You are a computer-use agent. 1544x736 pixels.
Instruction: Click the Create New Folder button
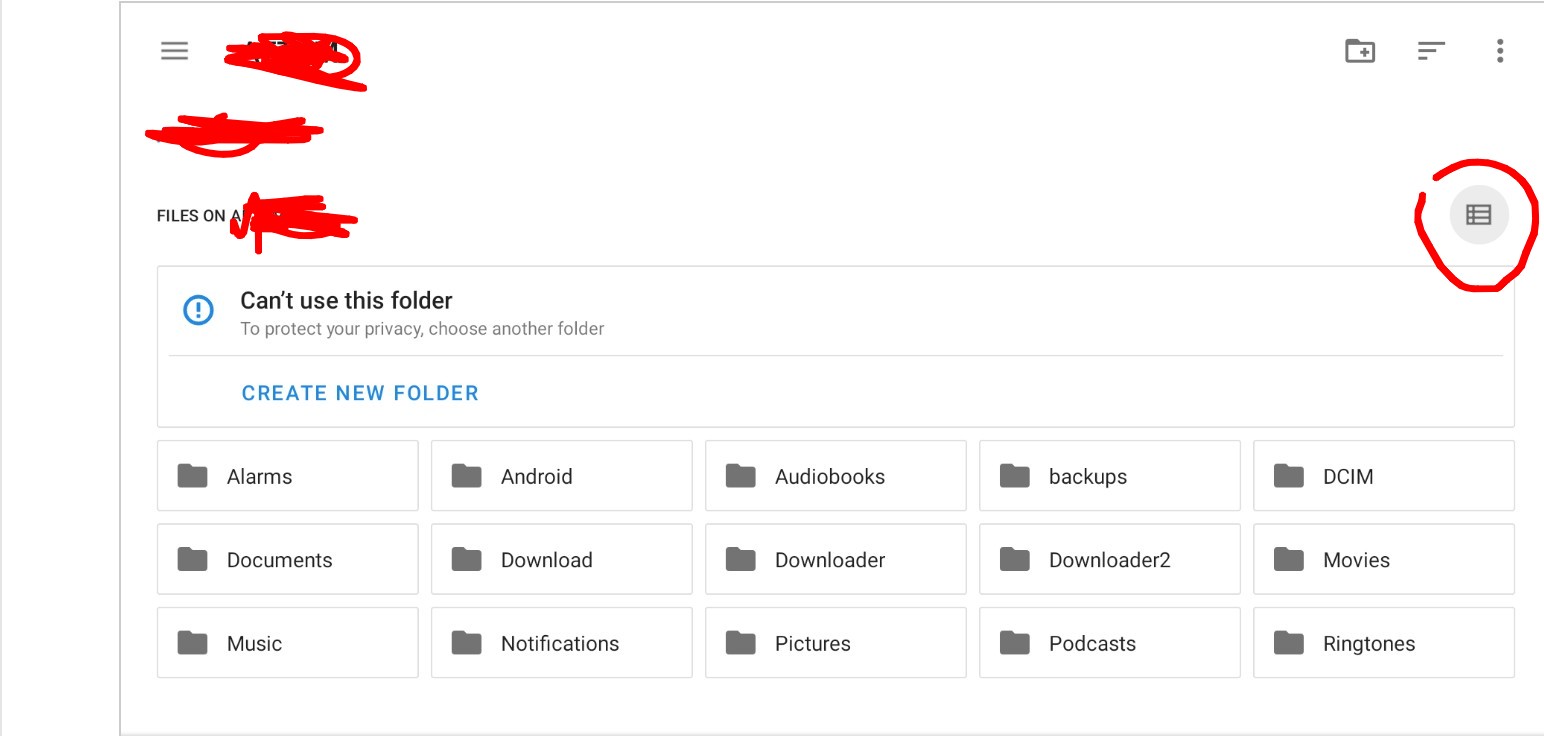(x=360, y=393)
